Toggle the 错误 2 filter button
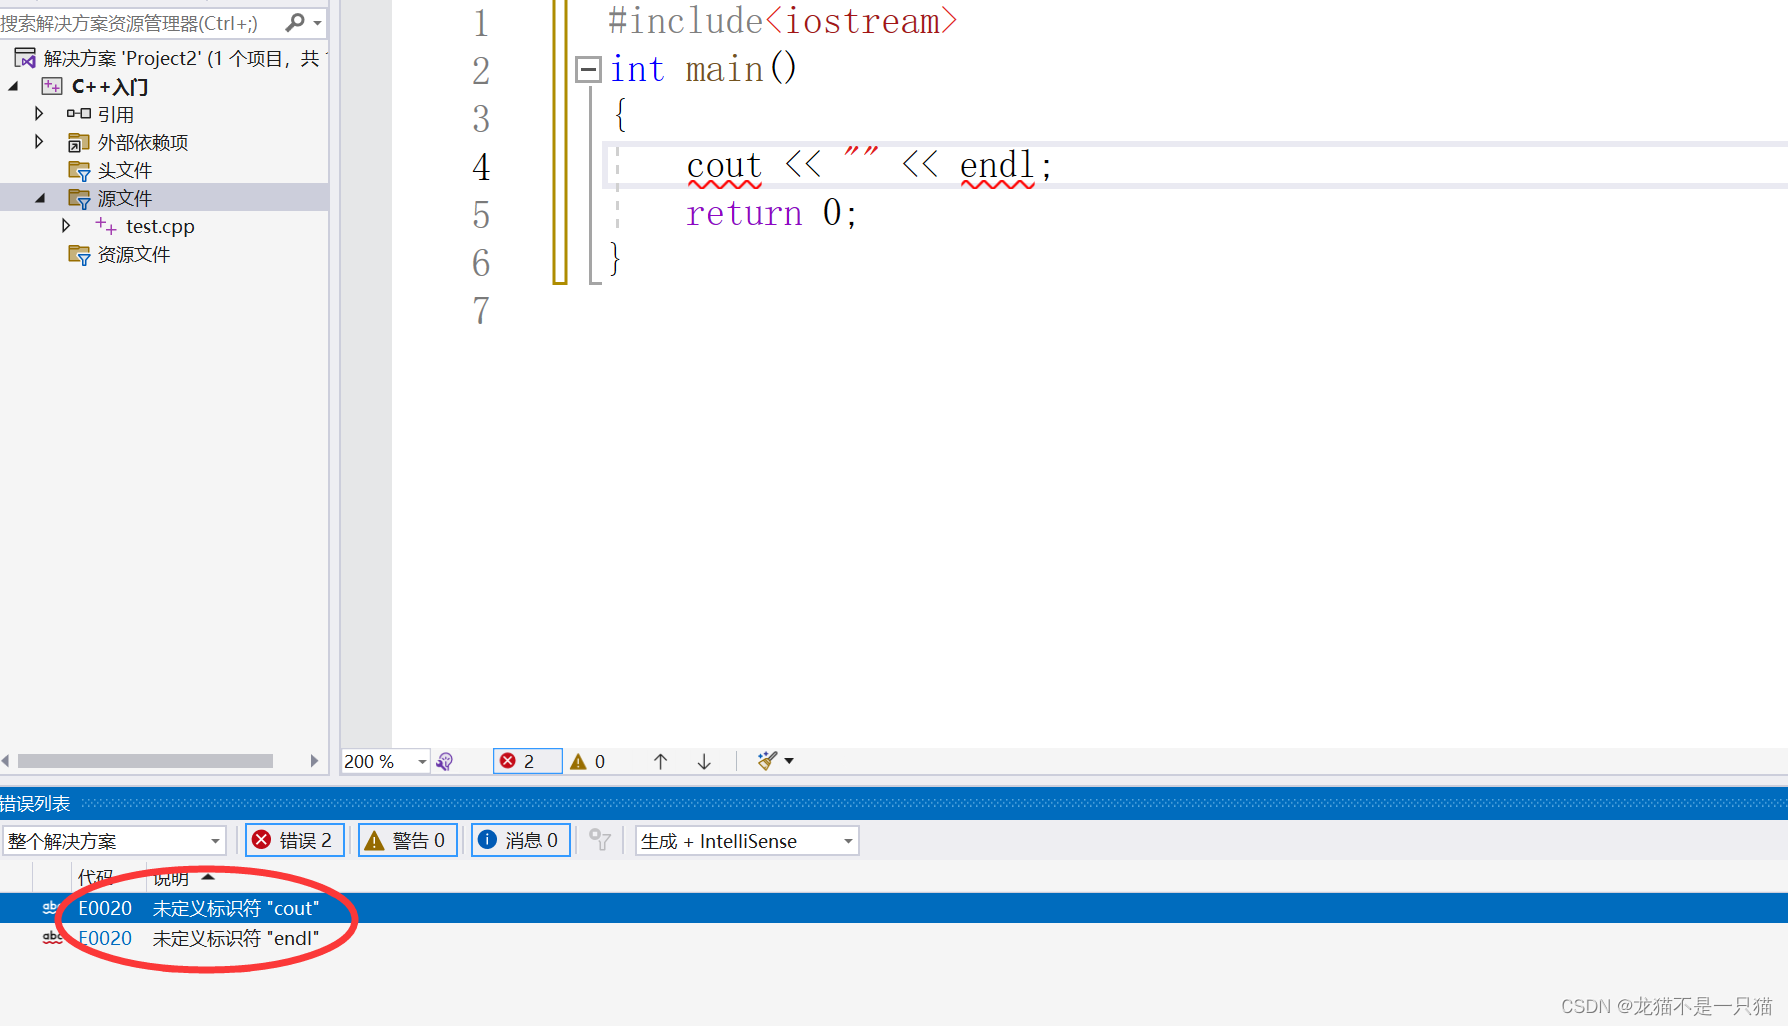This screenshot has width=1788, height=1026. click(295, 840)
